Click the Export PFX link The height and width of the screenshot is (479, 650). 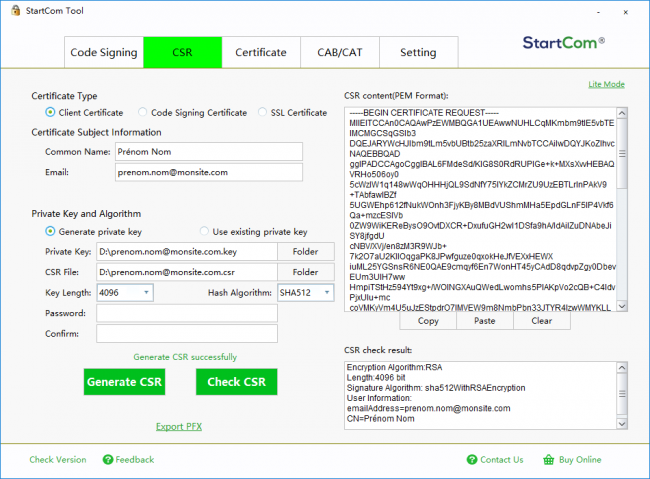179,426
